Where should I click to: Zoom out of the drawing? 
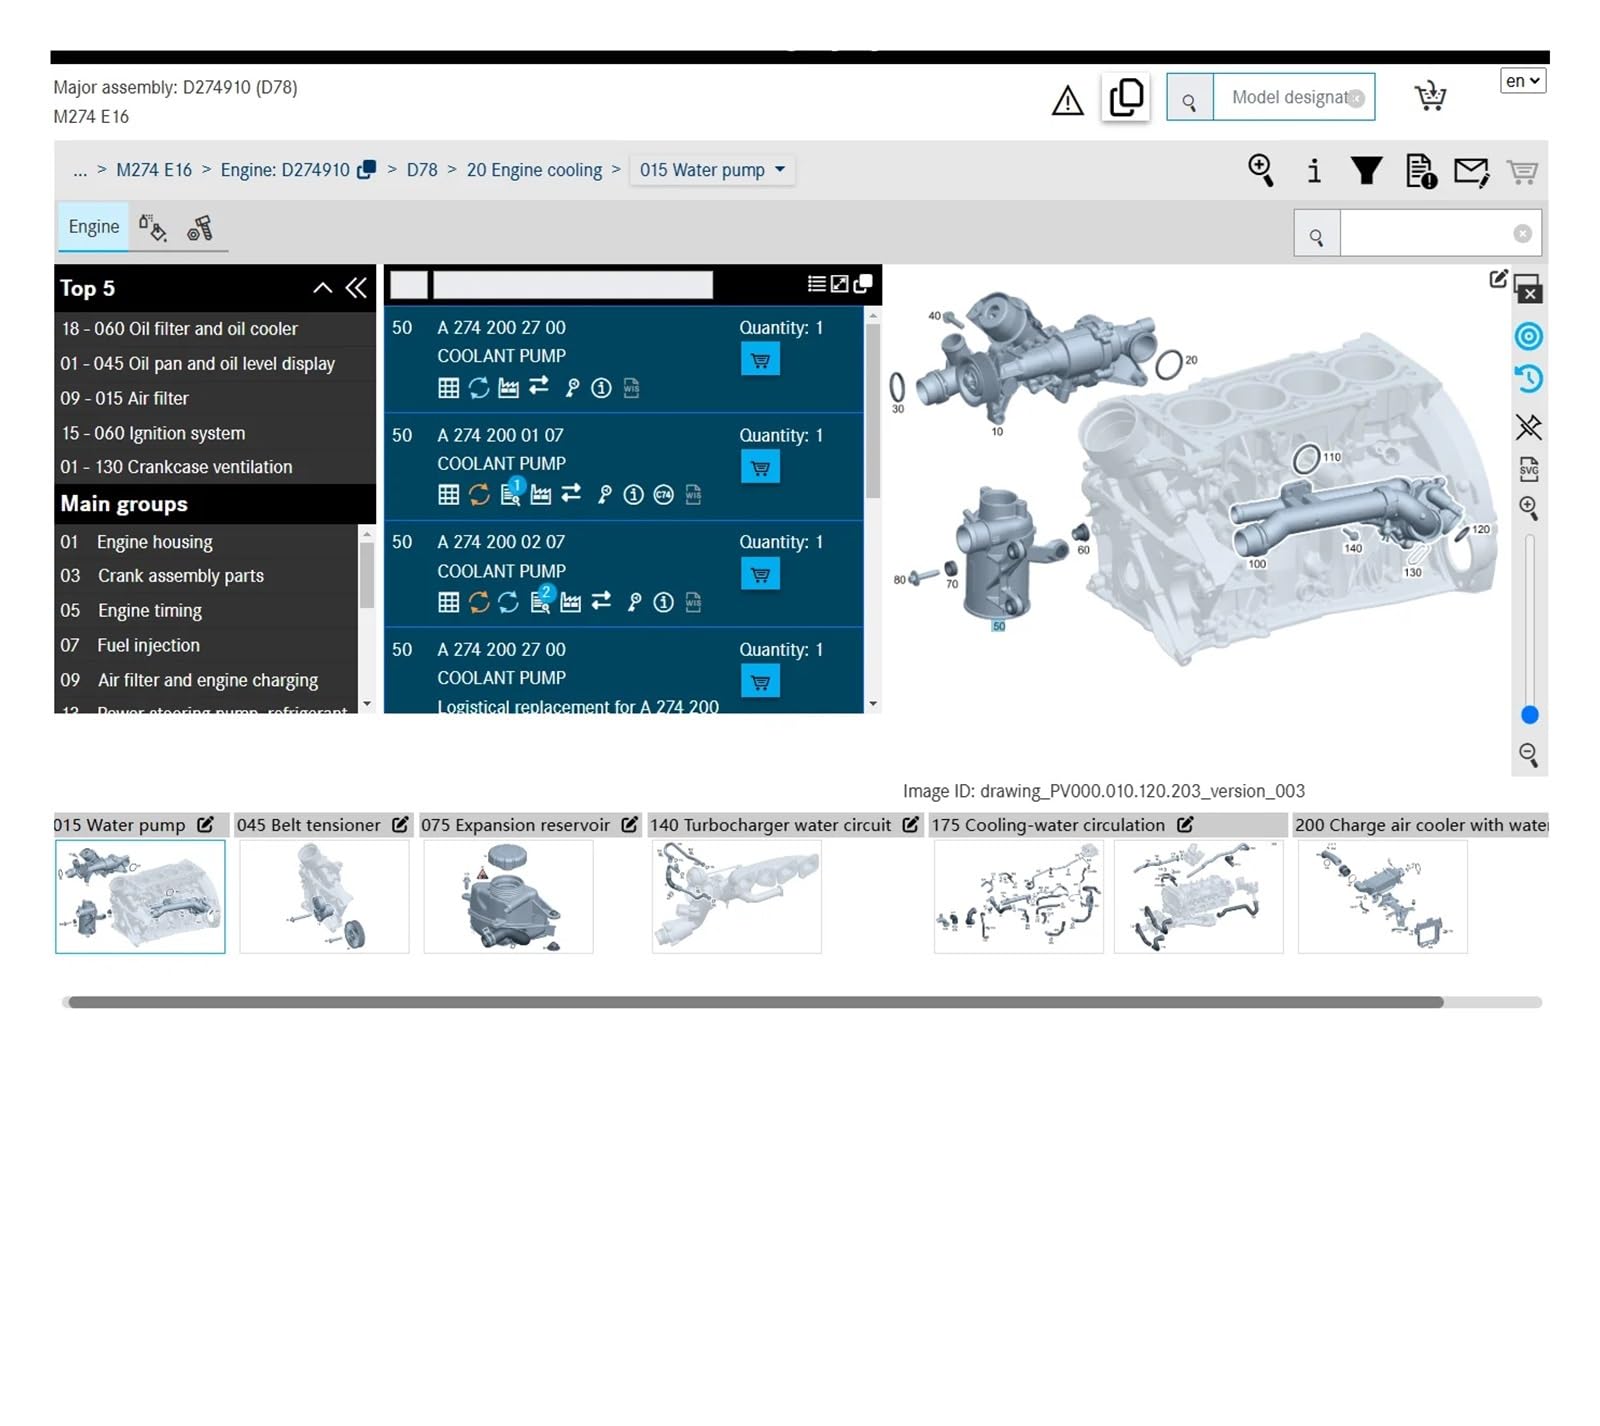tap(1528, 754)
